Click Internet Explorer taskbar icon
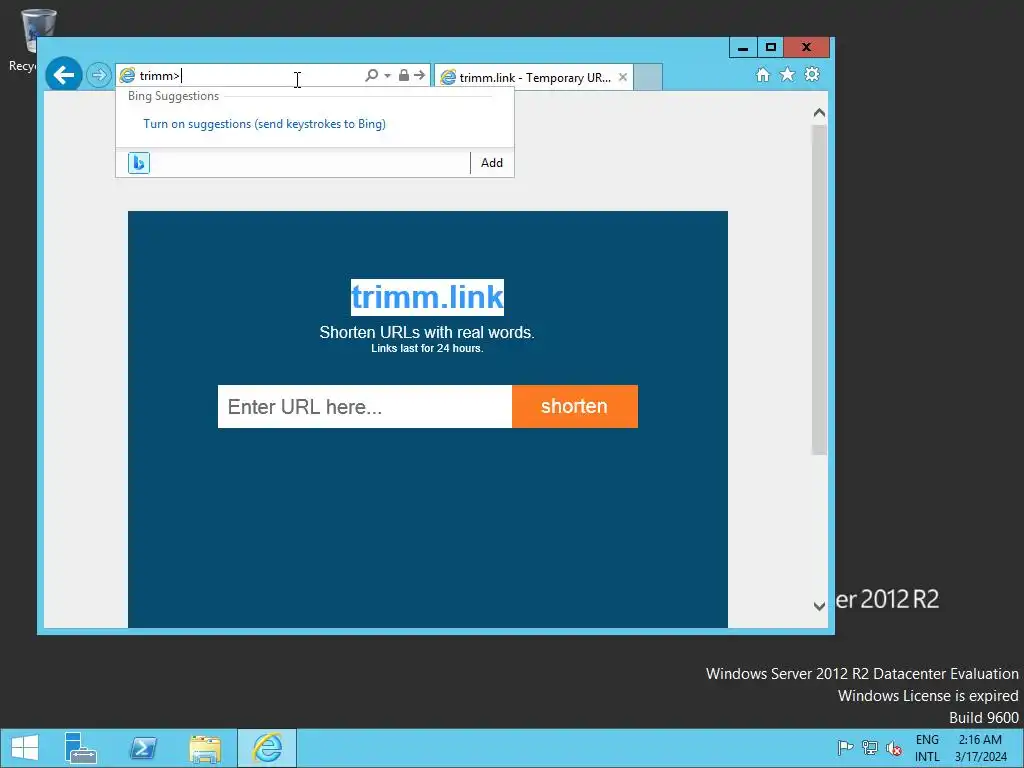The height and width of the screenshot is (768, 1024). [x=267, y=748]
